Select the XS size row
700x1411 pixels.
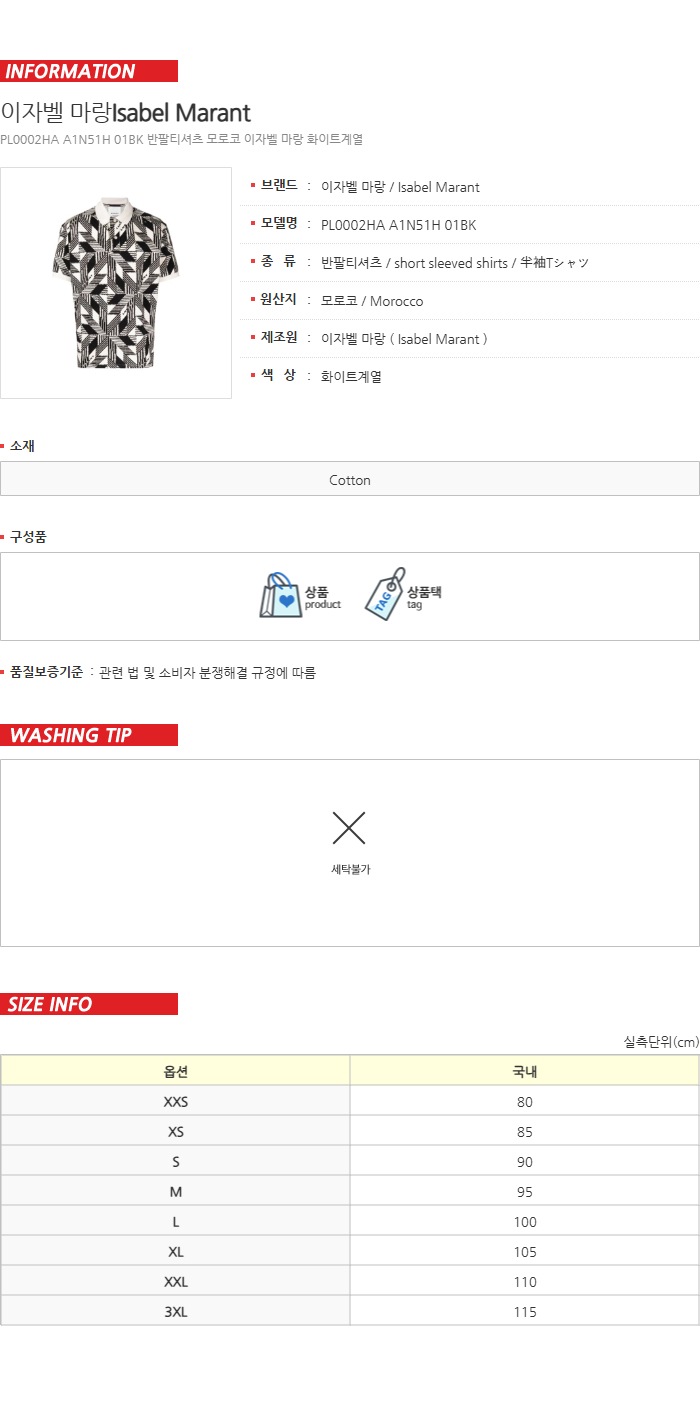(350, 1131)
